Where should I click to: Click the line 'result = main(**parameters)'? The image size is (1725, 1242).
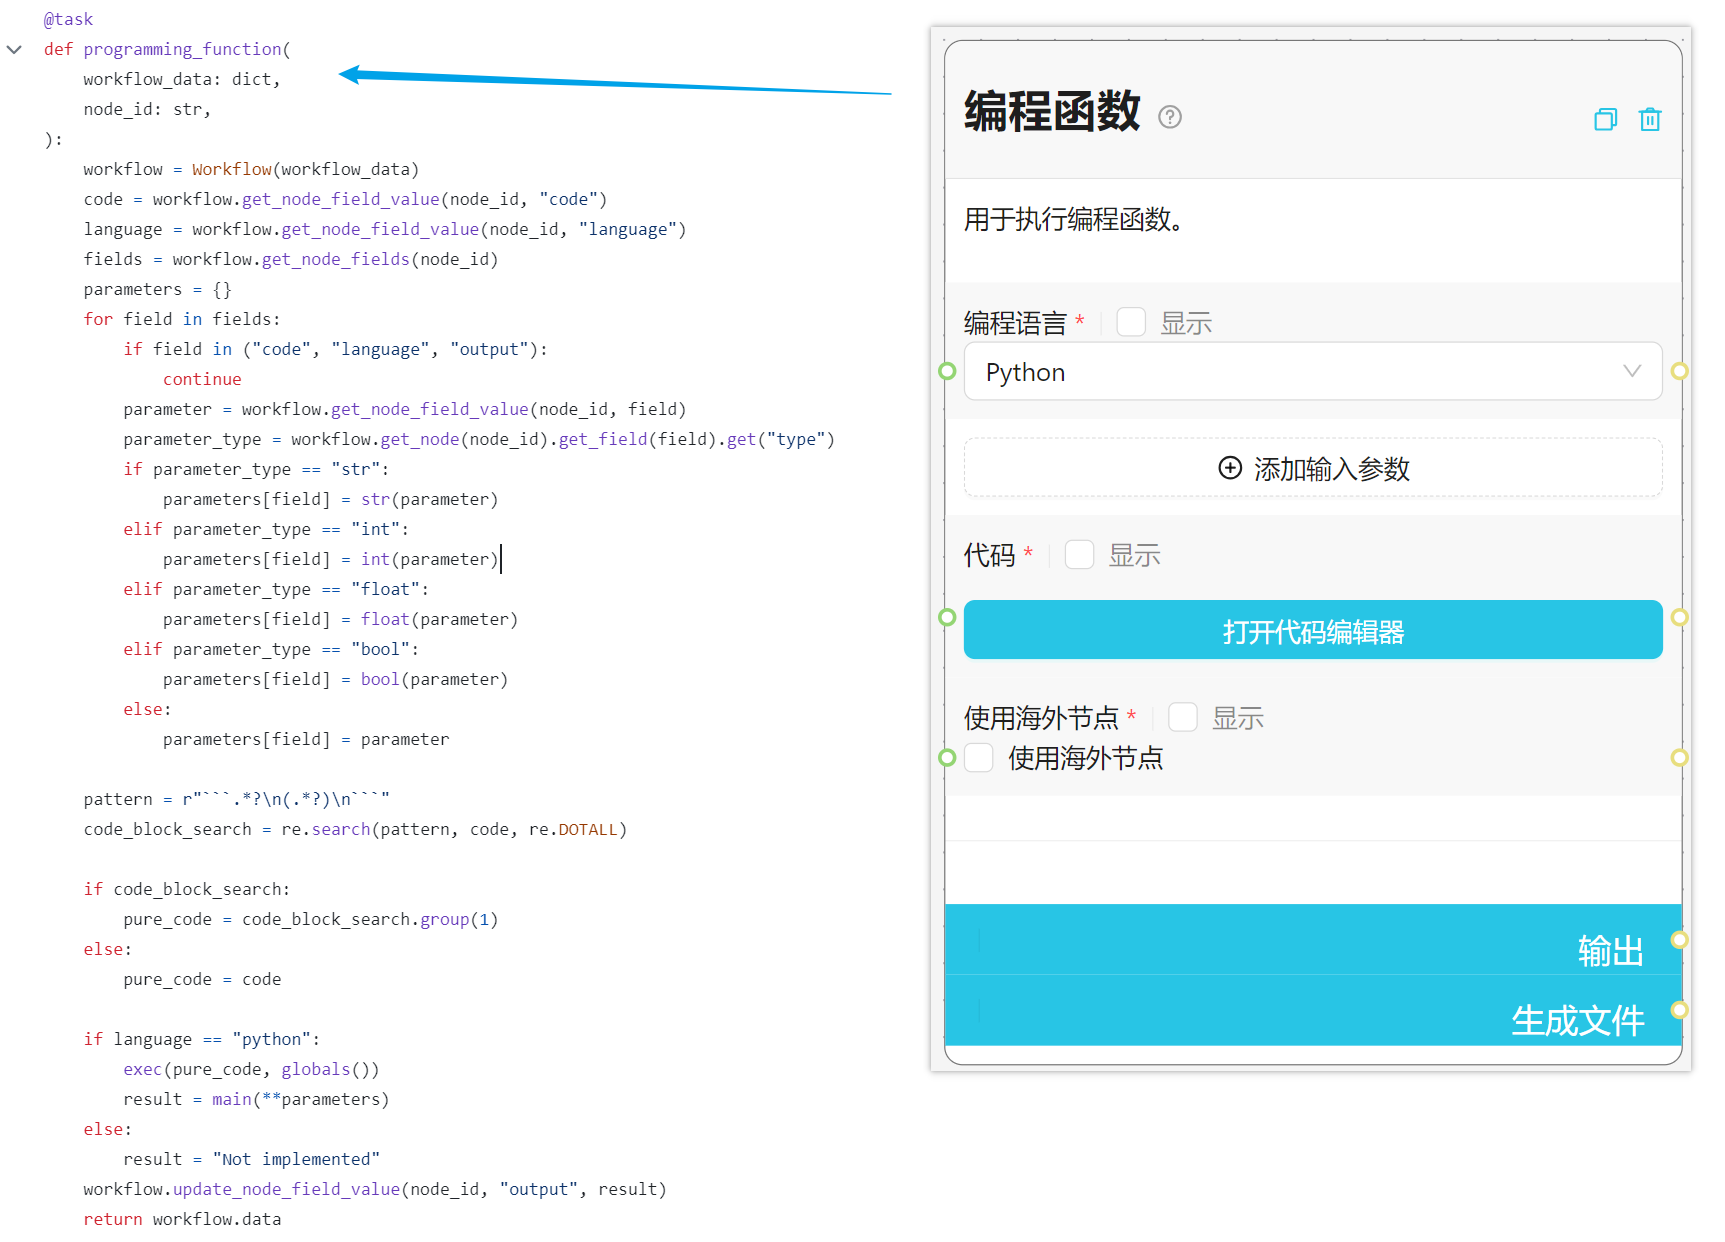pos(256,1099)
